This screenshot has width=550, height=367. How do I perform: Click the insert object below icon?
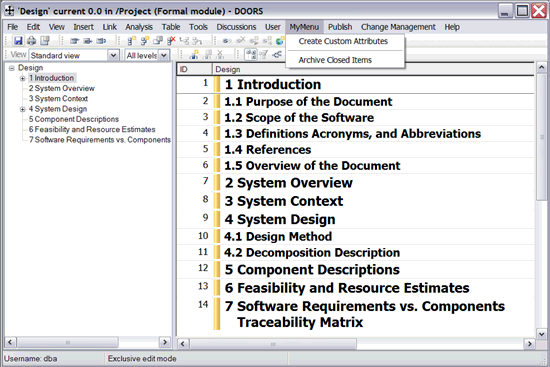click(145, 41)
